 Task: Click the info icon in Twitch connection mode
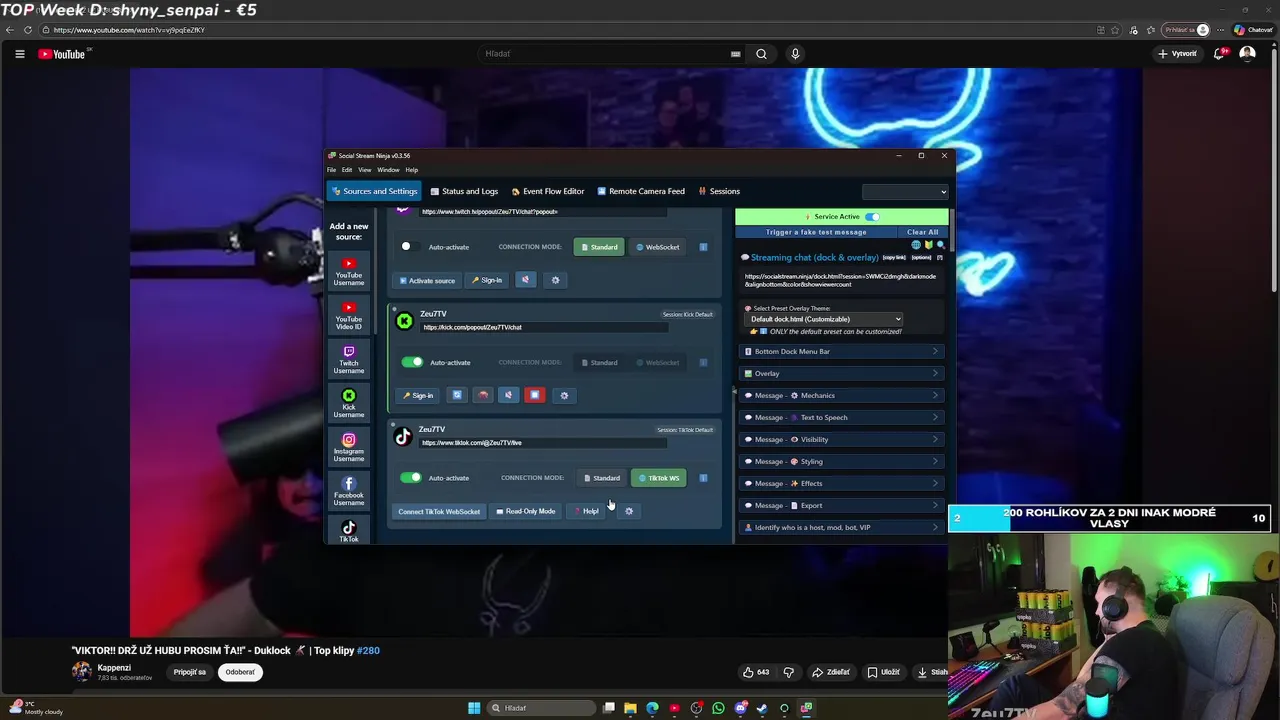(x=703, y=247)
